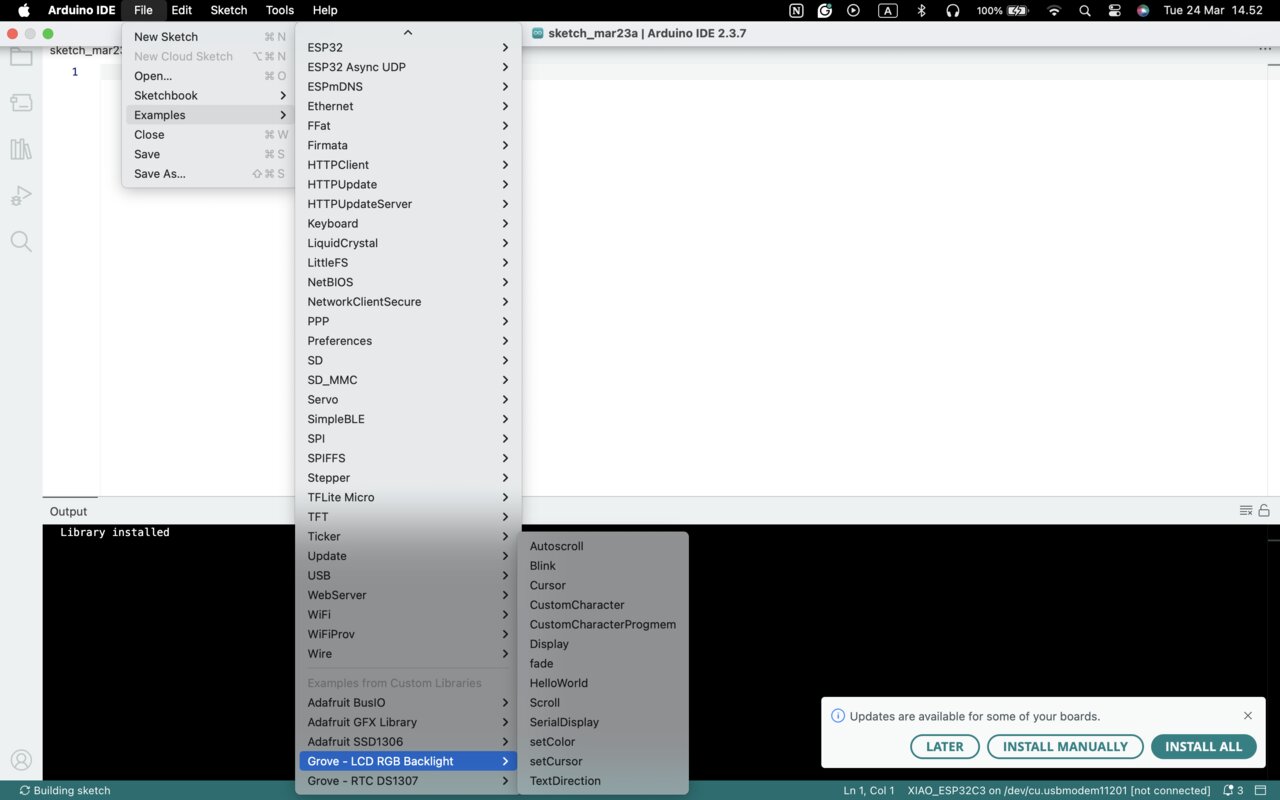Dismiss the board updates notification with X

point(1248,716)
